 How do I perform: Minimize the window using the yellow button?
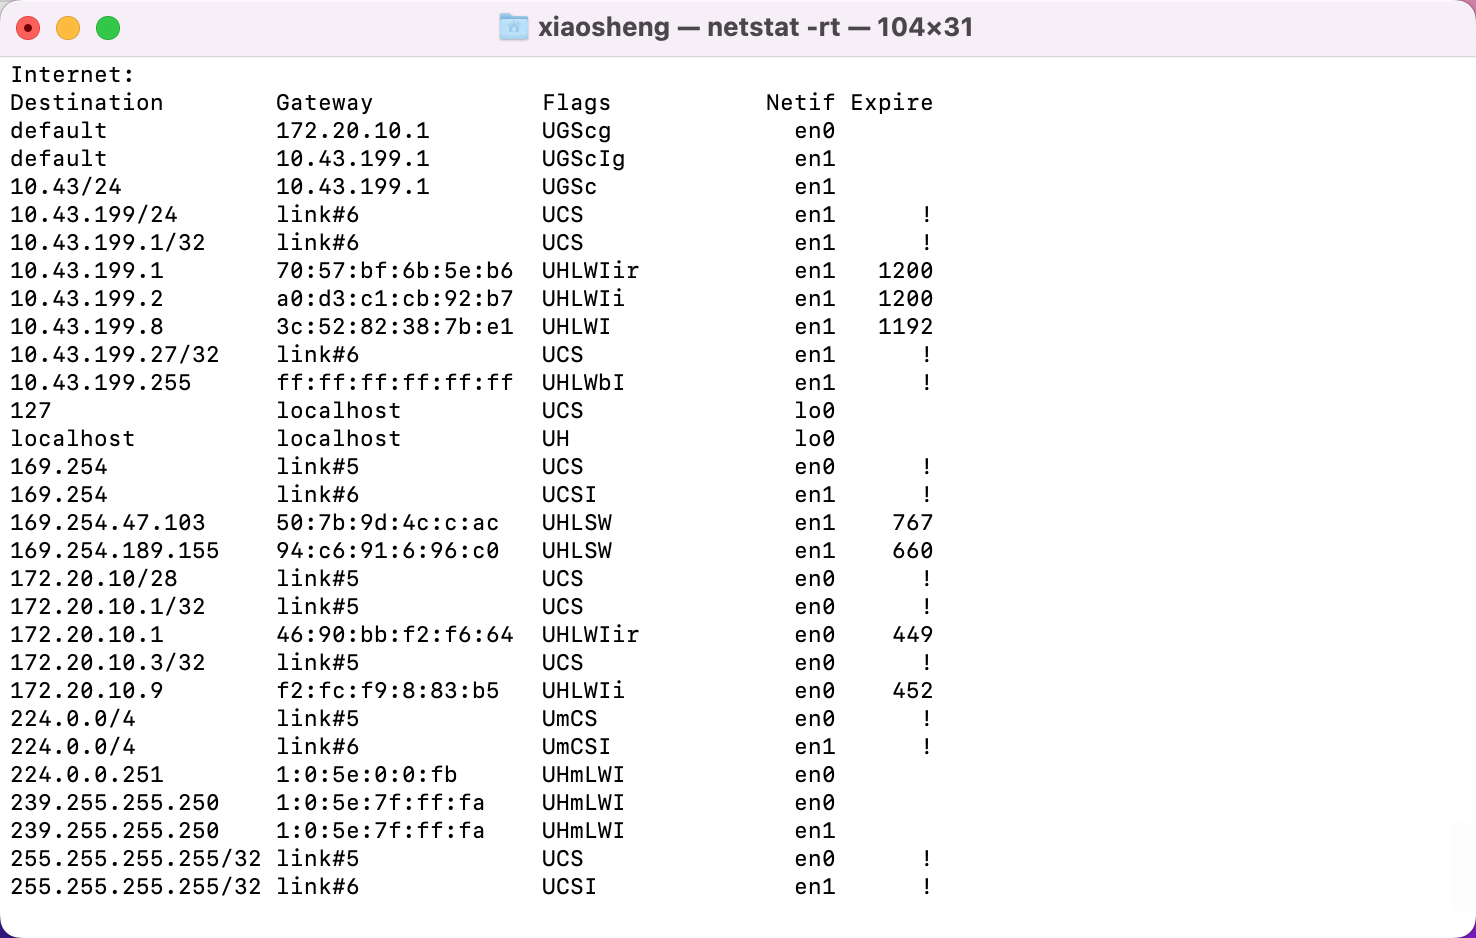click(68, 28)
